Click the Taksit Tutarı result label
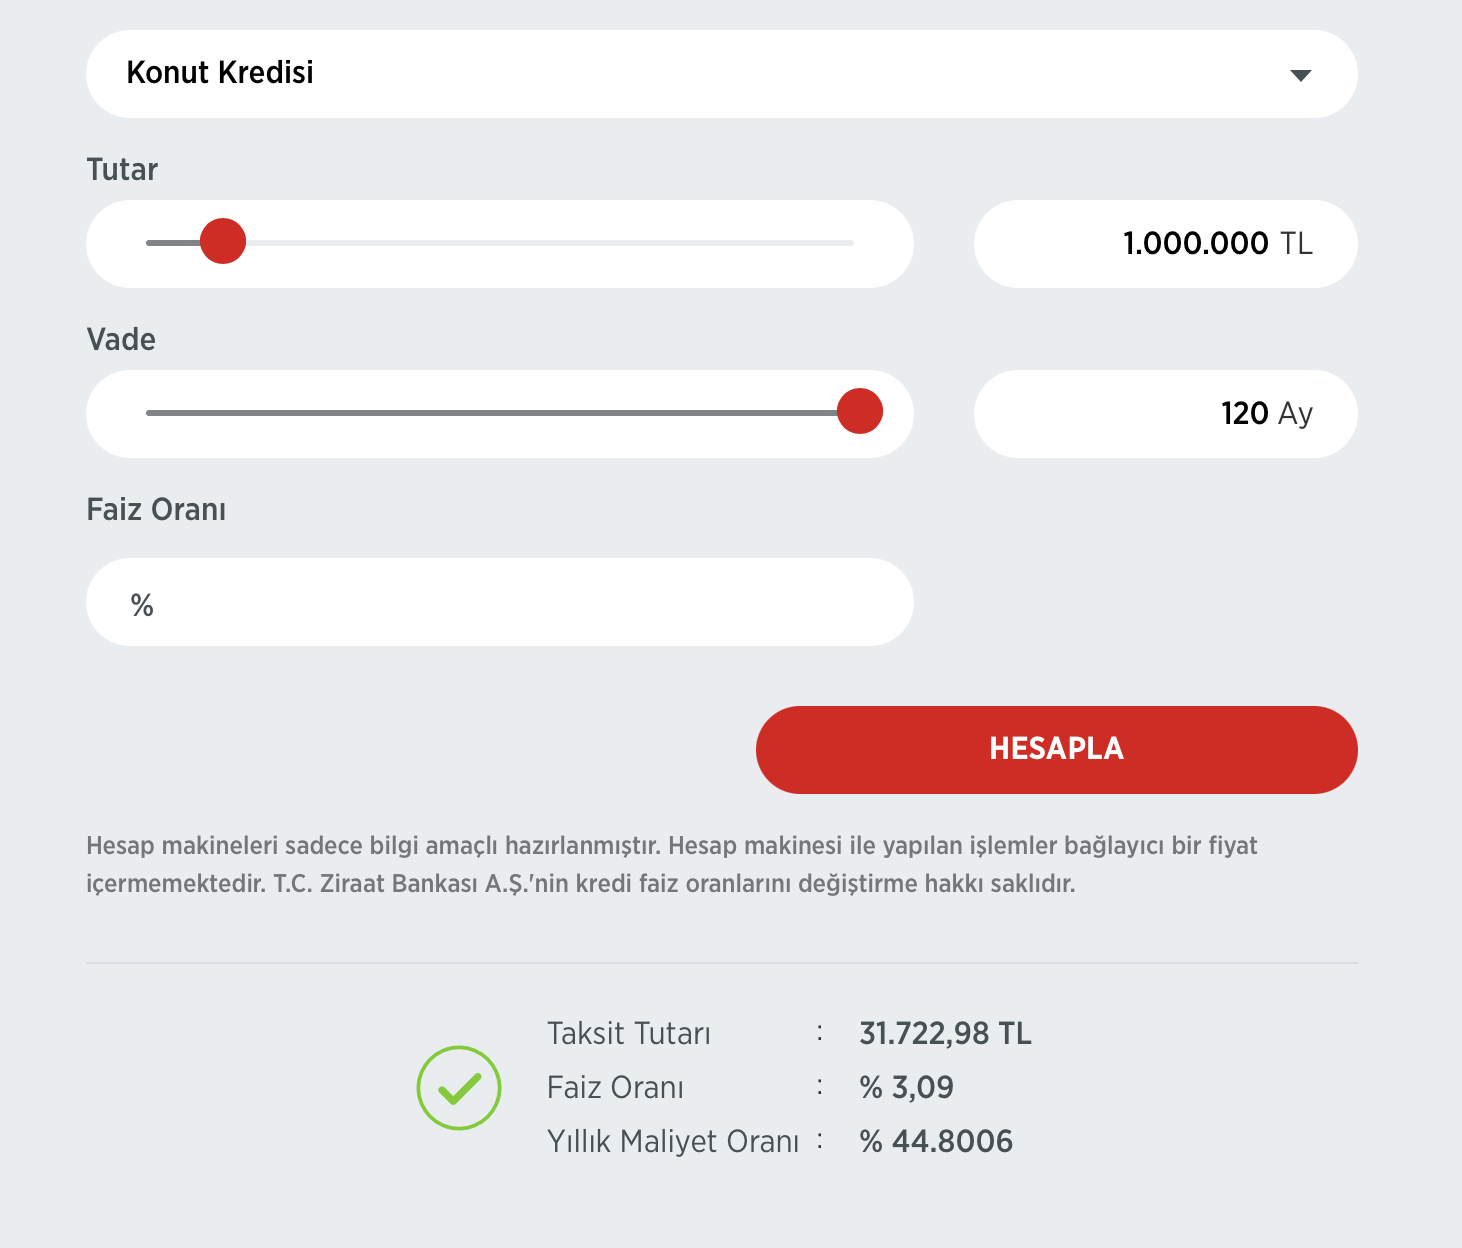 click(x=628, y=1033)
